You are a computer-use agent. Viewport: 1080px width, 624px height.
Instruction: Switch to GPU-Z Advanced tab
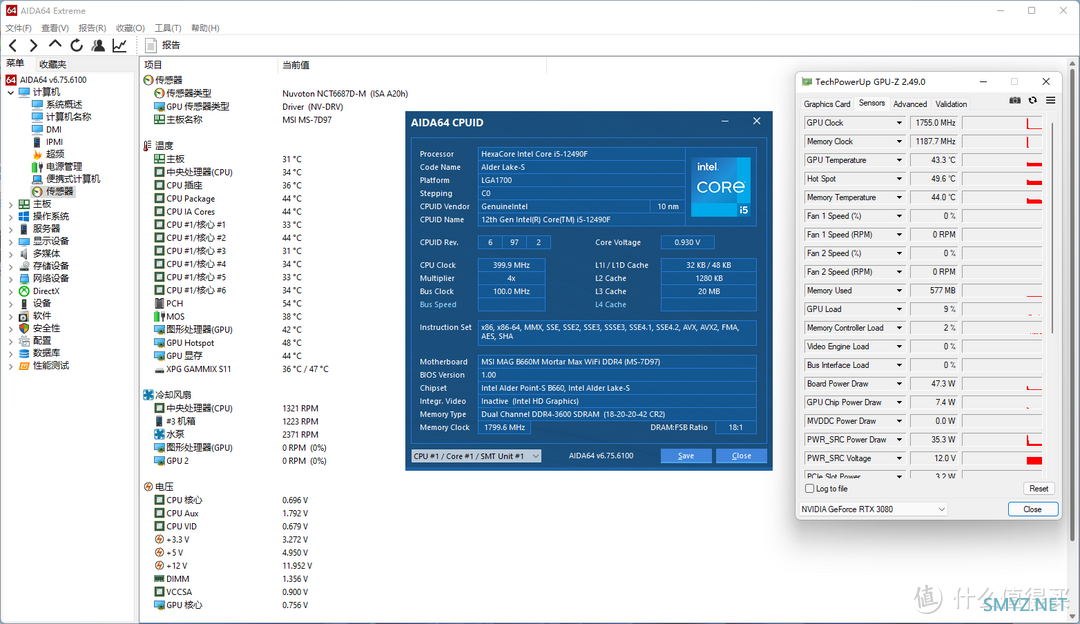910,104
